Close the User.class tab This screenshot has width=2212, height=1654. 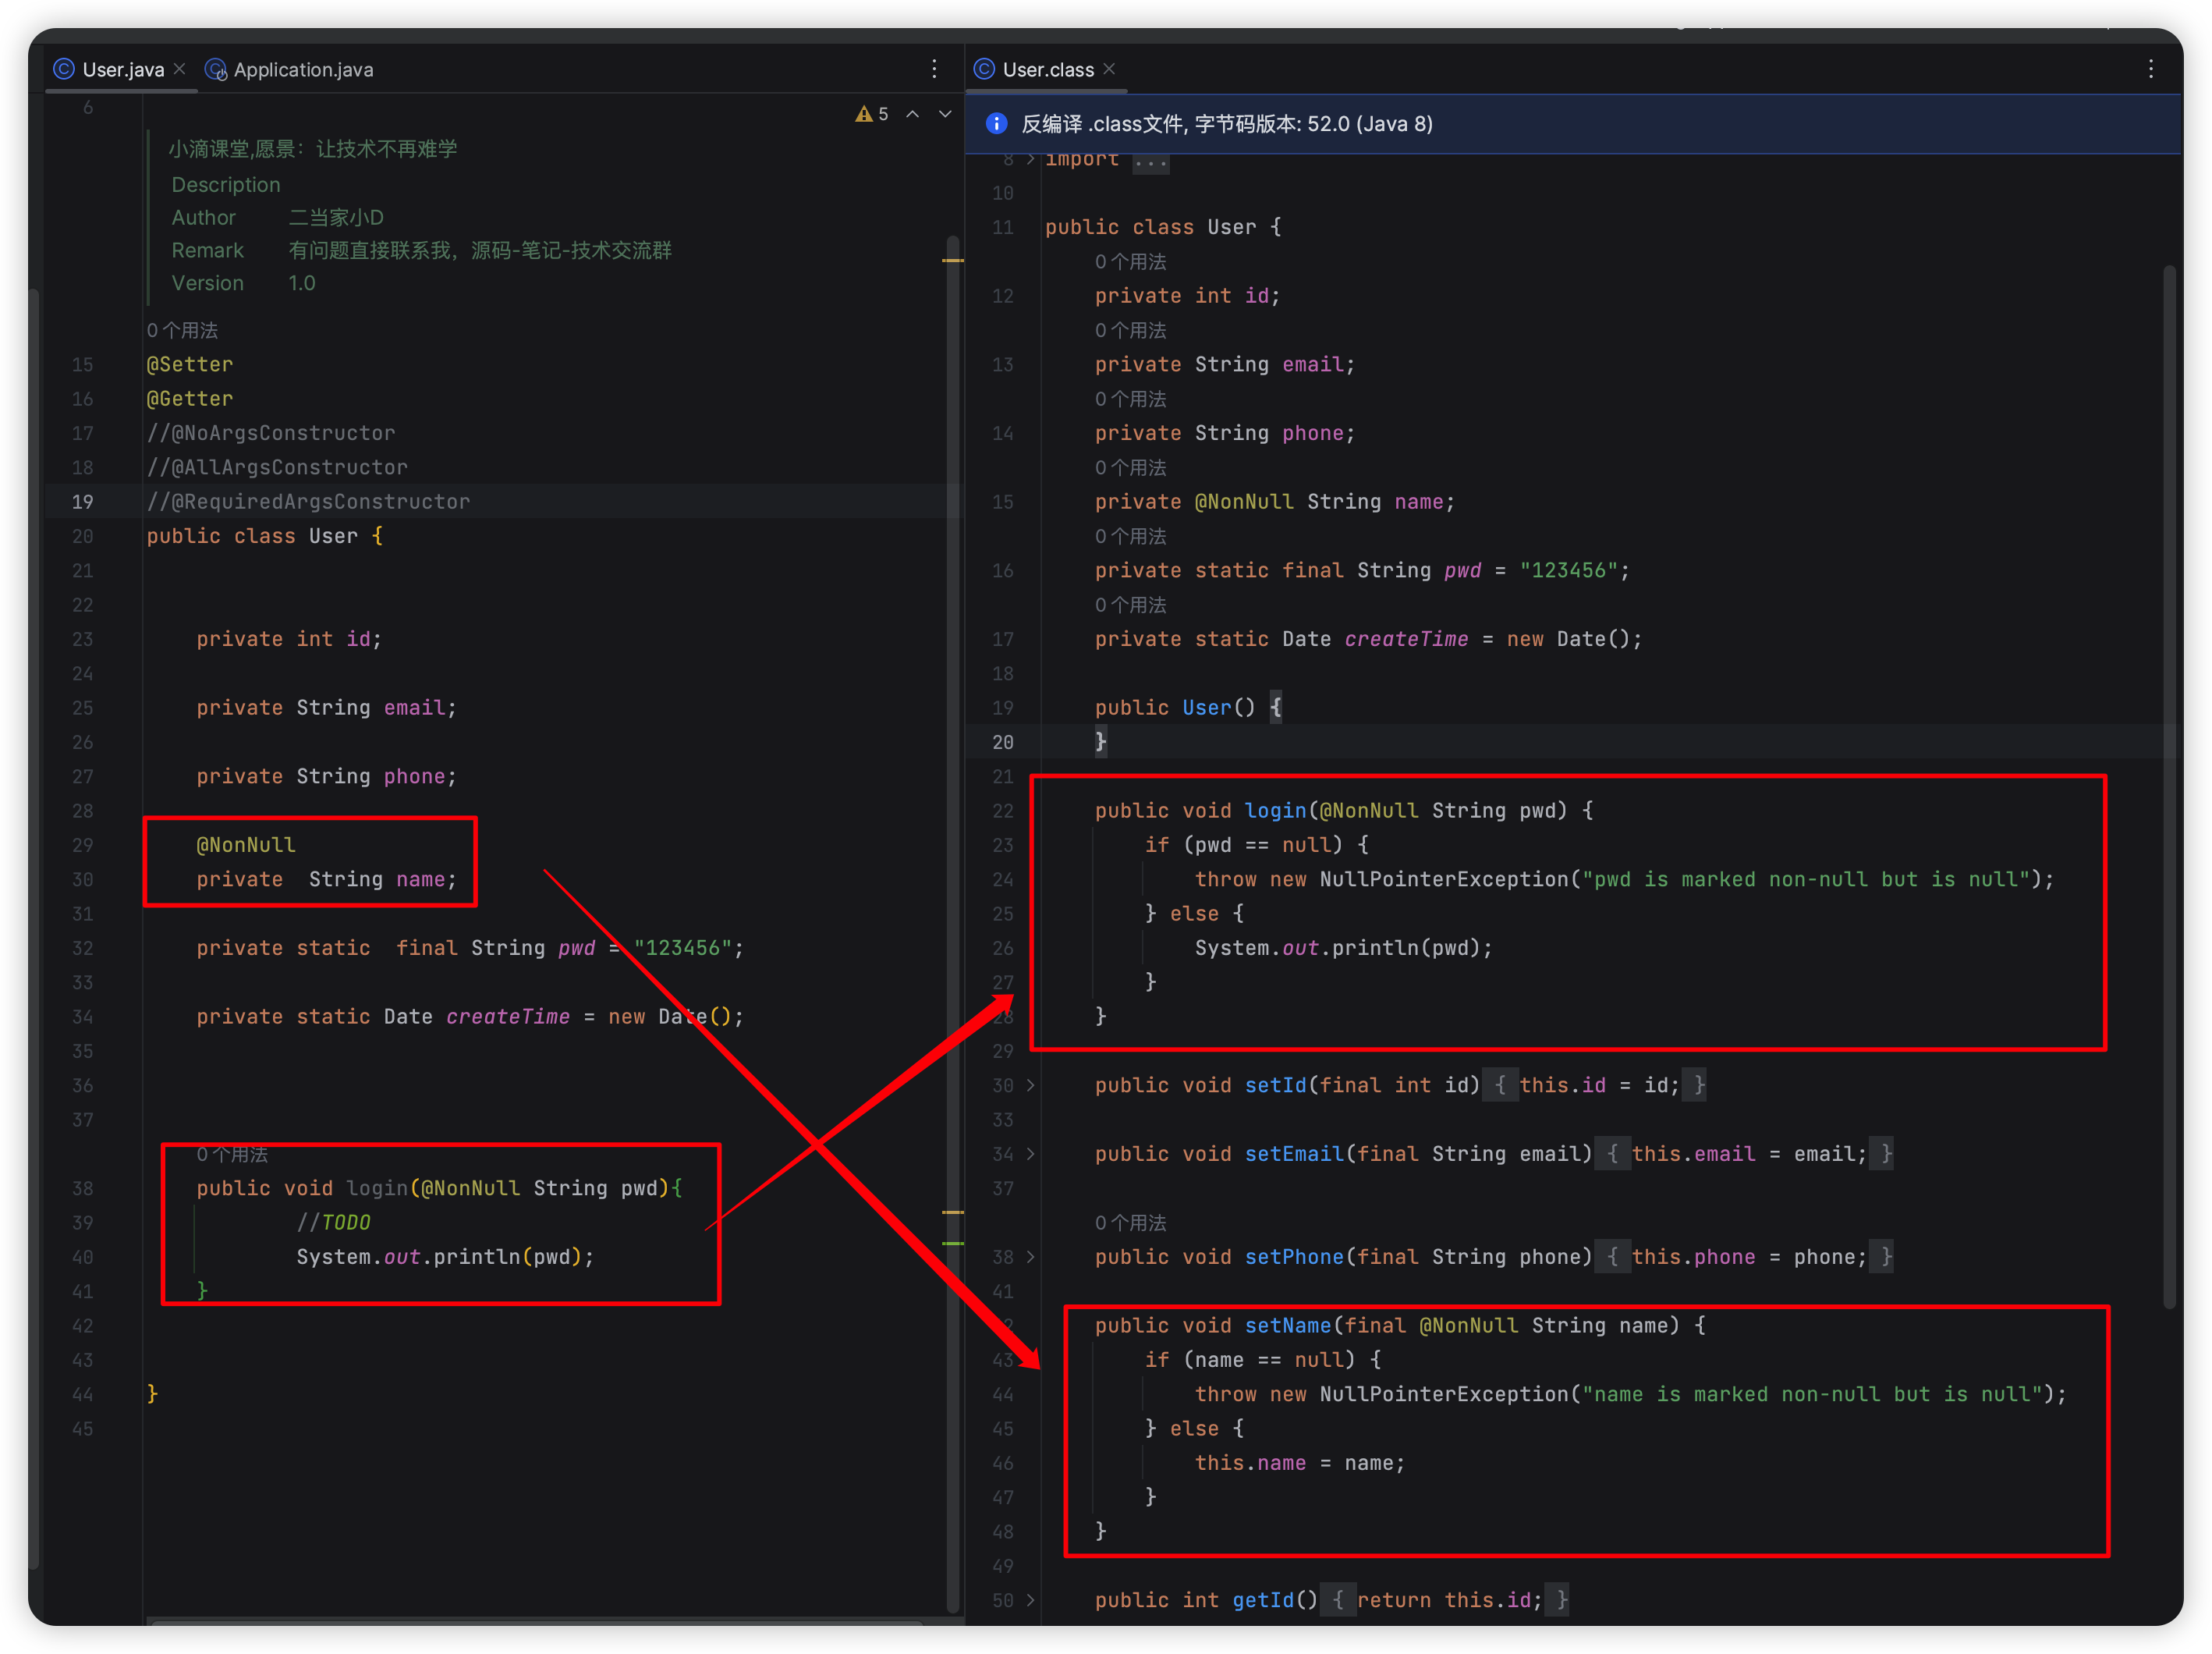[1109, 69]
